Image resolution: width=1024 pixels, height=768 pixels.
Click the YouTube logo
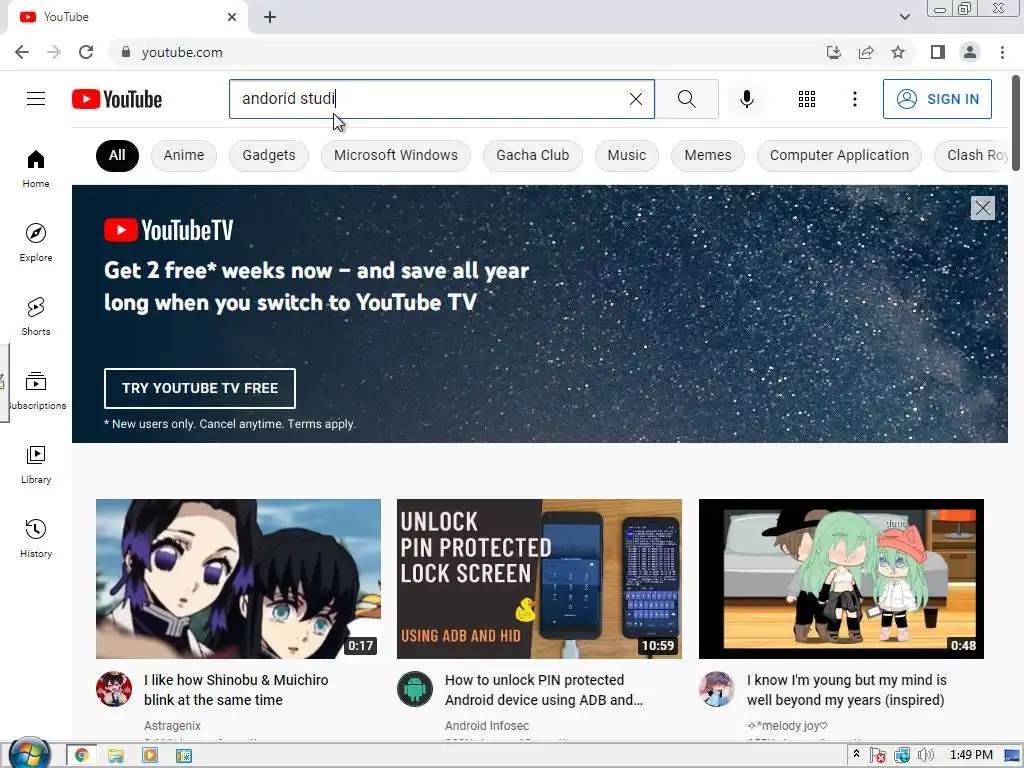coord(117,99)
